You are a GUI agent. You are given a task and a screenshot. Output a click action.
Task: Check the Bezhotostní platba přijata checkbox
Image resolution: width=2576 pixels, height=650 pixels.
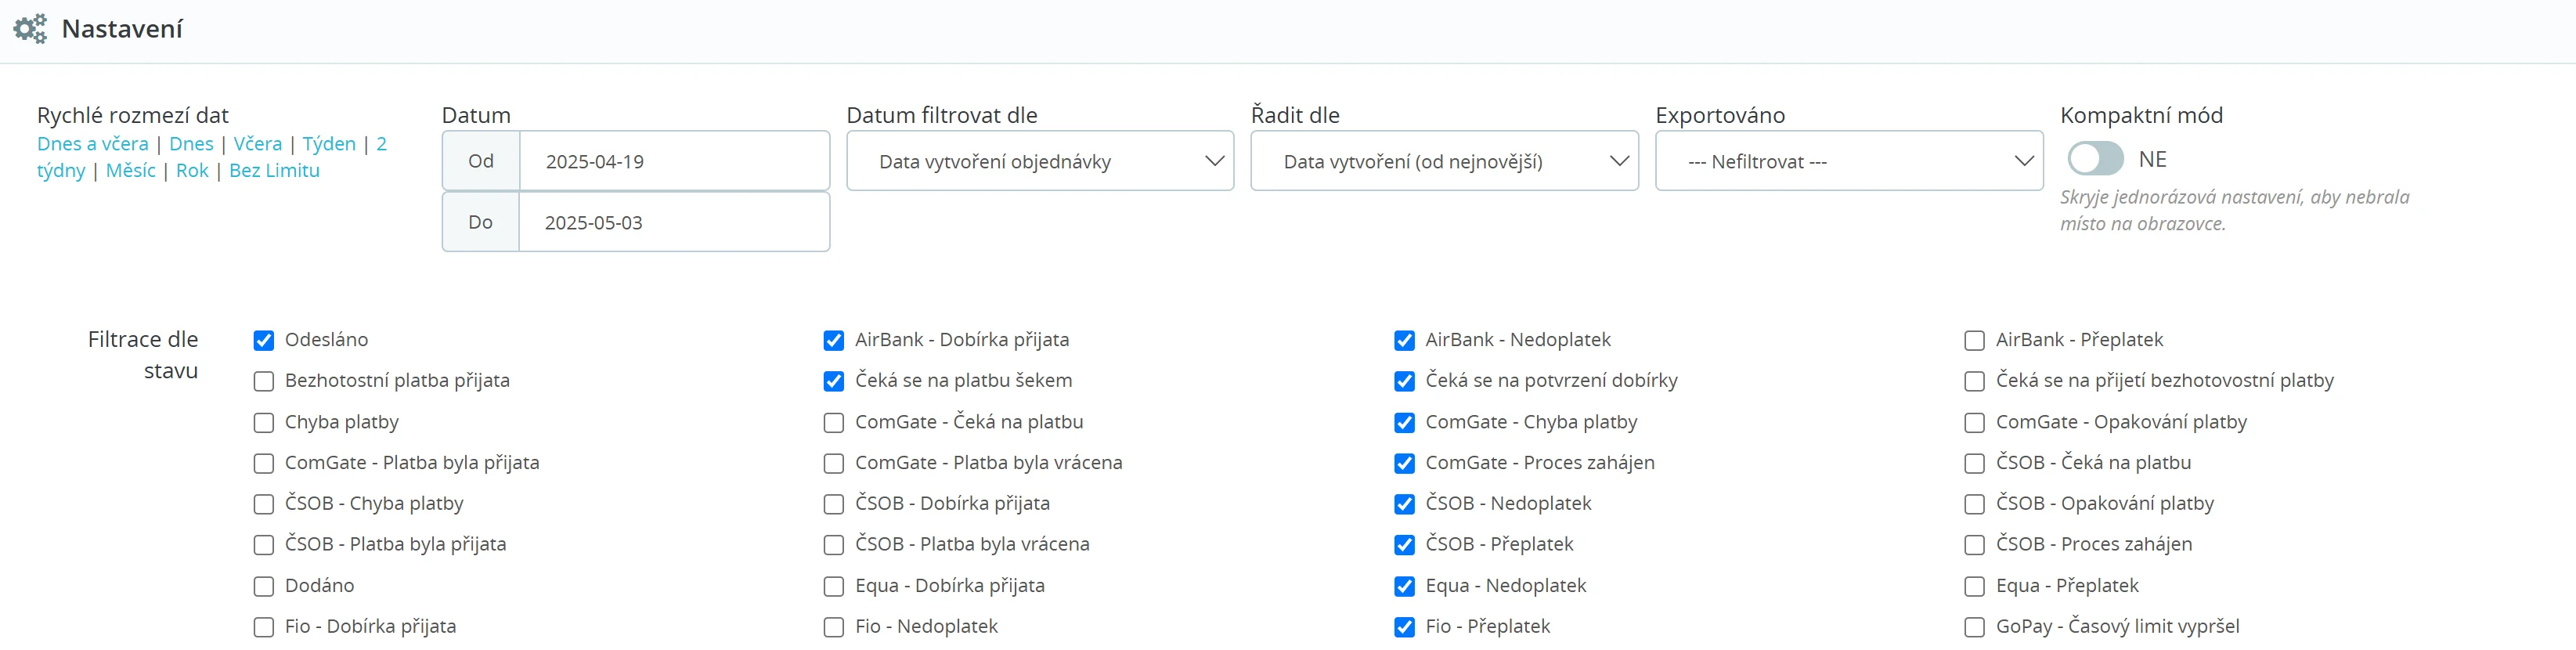pyautogui.click(x=264, y=382)
